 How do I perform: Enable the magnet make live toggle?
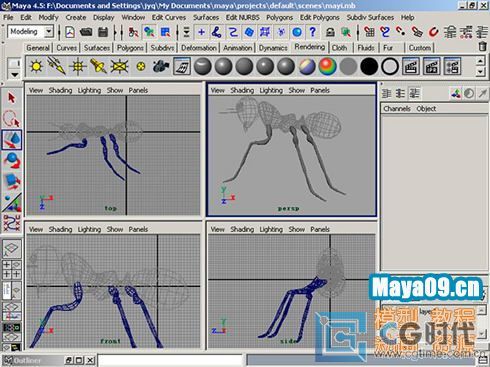point(433,32)
